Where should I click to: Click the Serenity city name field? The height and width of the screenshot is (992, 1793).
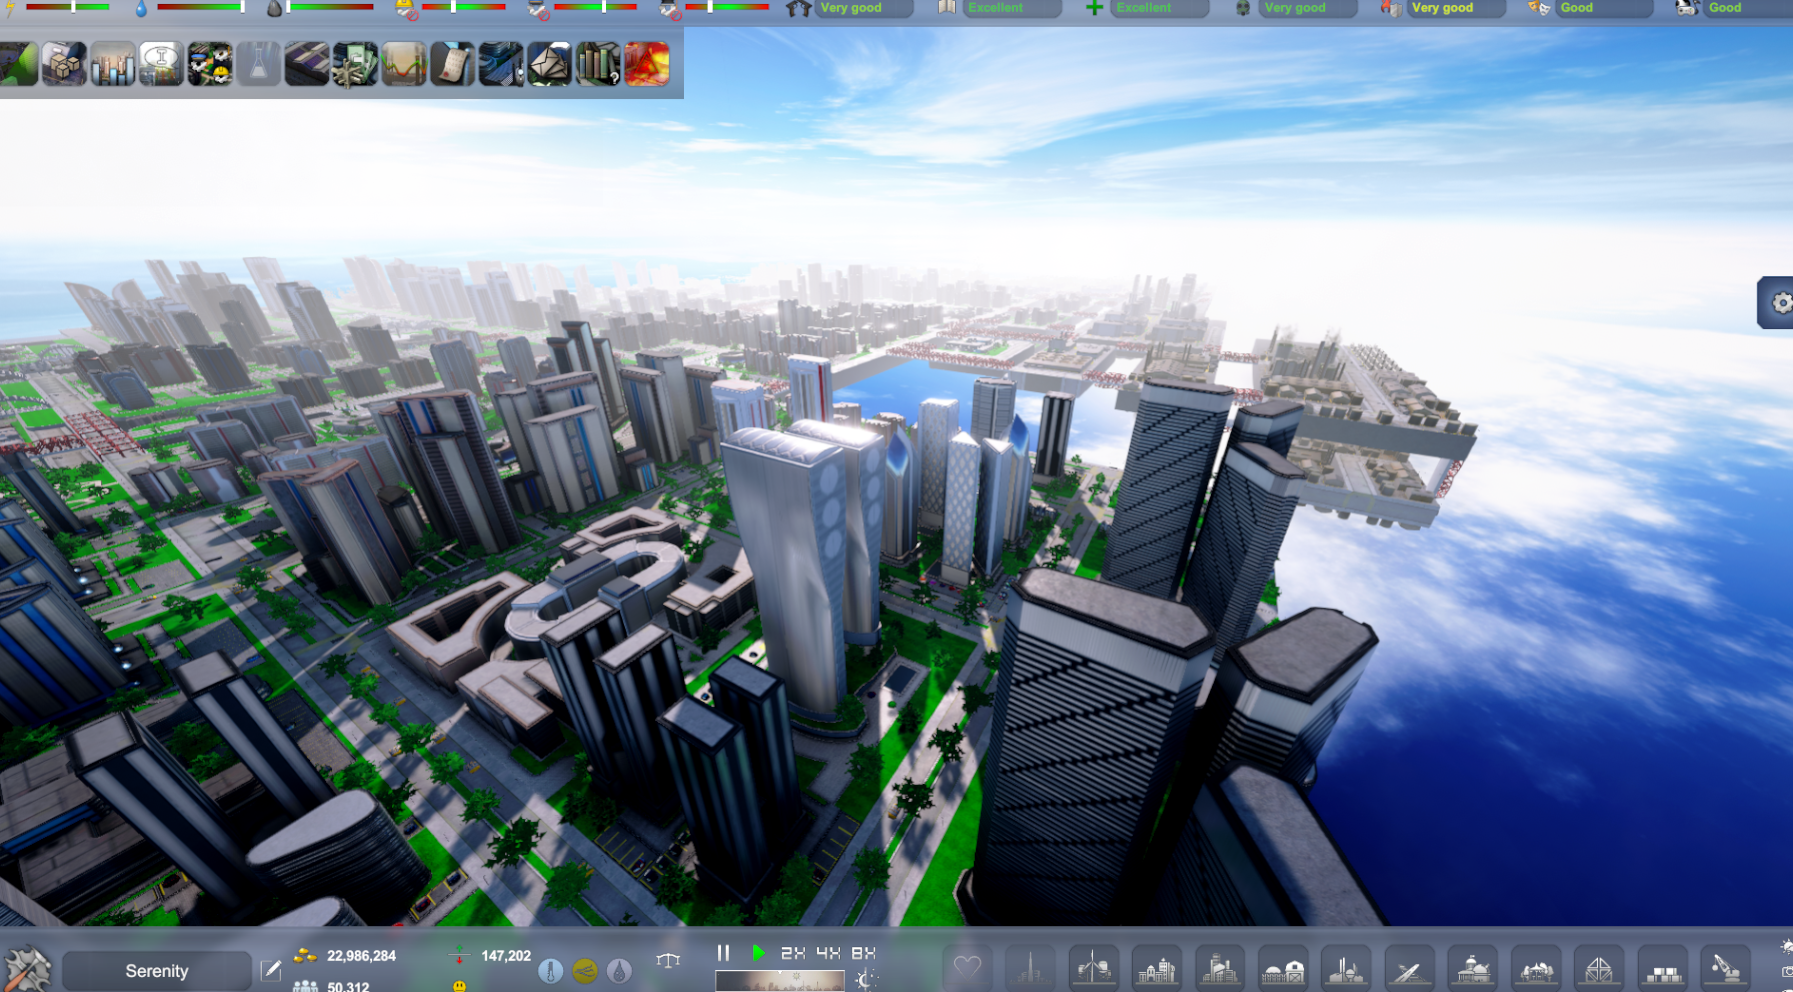pos(156,970)
